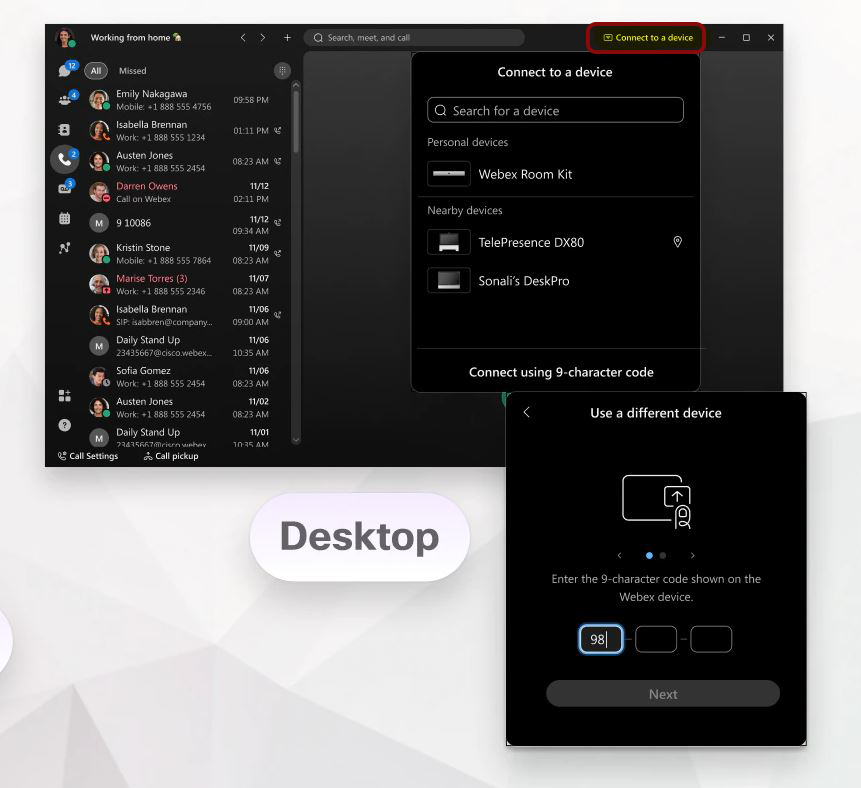The height and width of the screenshot is (788, 861).
Task: Choose Webex Room Kit personal device
Action: pyautogui.click(x=525, y=174)
